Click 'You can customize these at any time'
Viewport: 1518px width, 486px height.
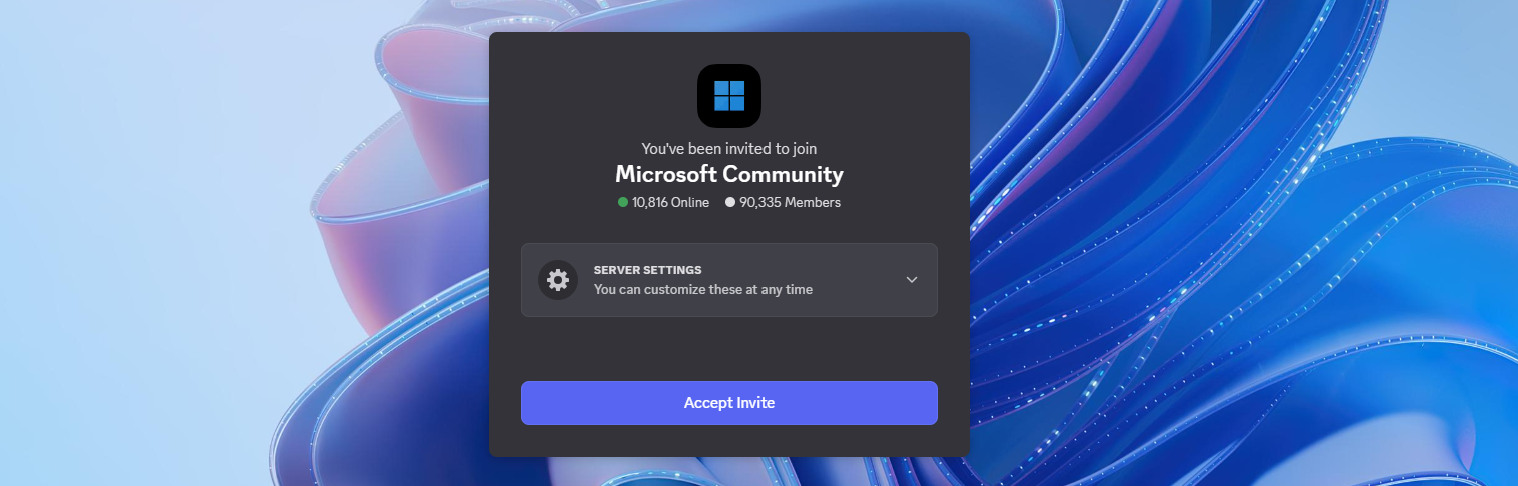703,290
